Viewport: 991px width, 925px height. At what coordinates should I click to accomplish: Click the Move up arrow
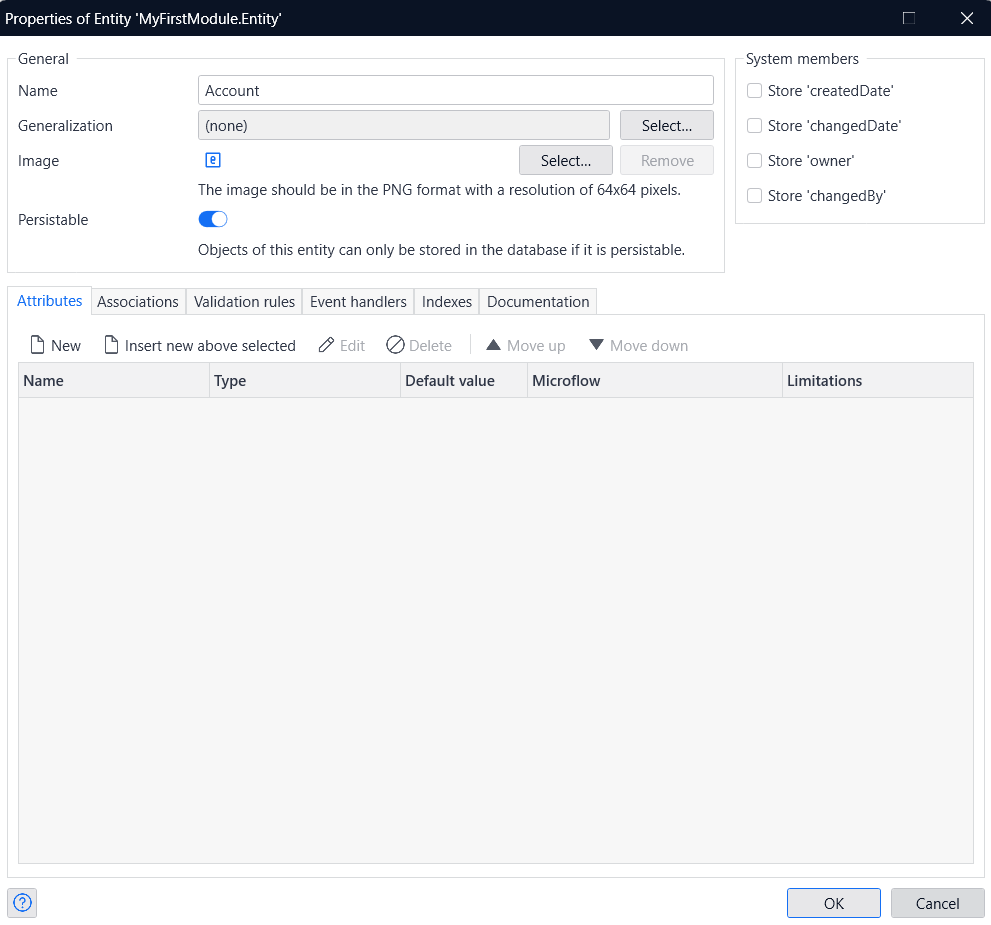tap(493, 345)
